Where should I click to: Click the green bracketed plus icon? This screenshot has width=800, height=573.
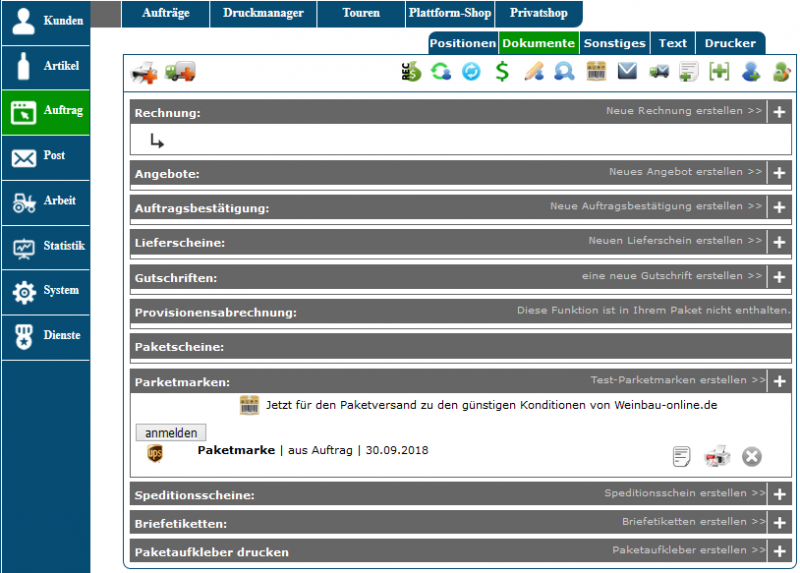pyautogui.click(x=719, y=72)
